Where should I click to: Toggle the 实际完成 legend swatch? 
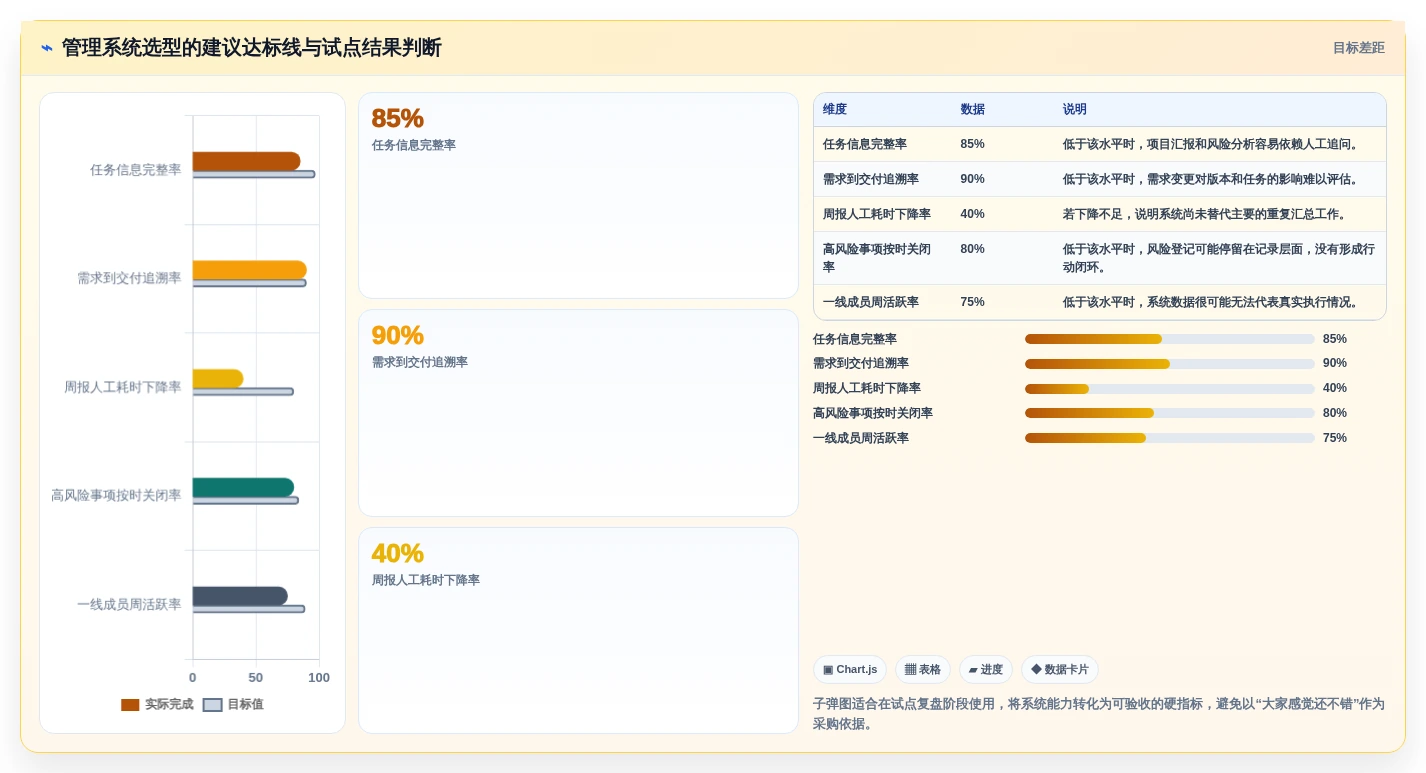[x=130, y=705]
